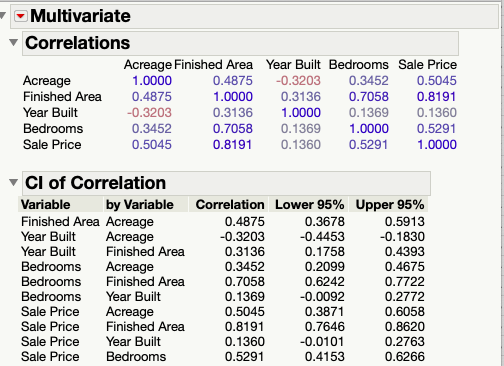Select upper bound value 0.2772
The image size is (504, 366).
click(x=405, y=297)
